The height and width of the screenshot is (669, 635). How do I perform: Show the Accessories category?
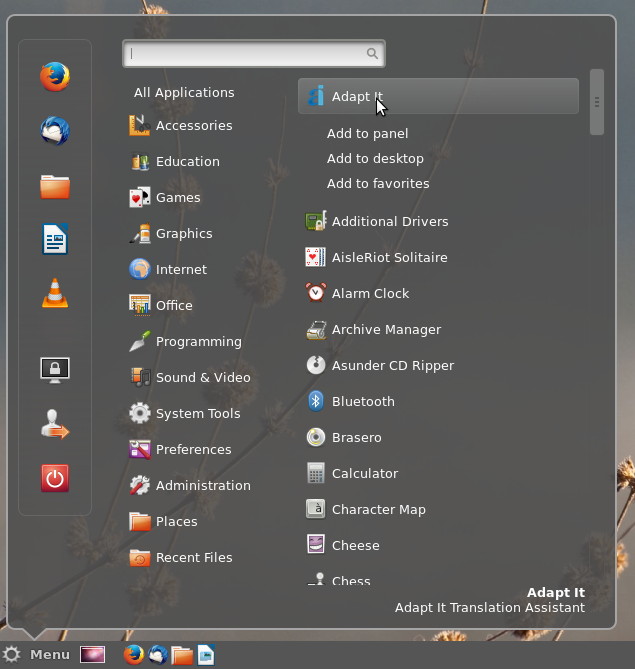tap(193, 125)
